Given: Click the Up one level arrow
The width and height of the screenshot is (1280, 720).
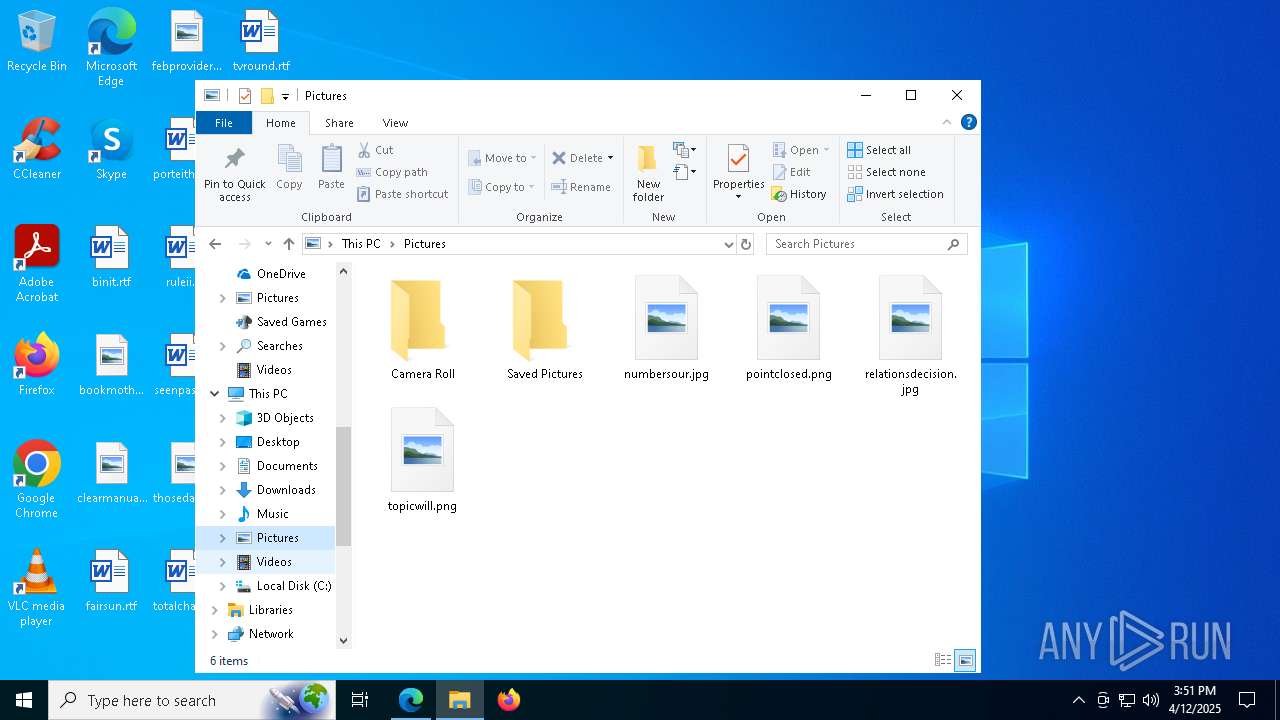Looking at the screenshot, I should coord(289,244).
